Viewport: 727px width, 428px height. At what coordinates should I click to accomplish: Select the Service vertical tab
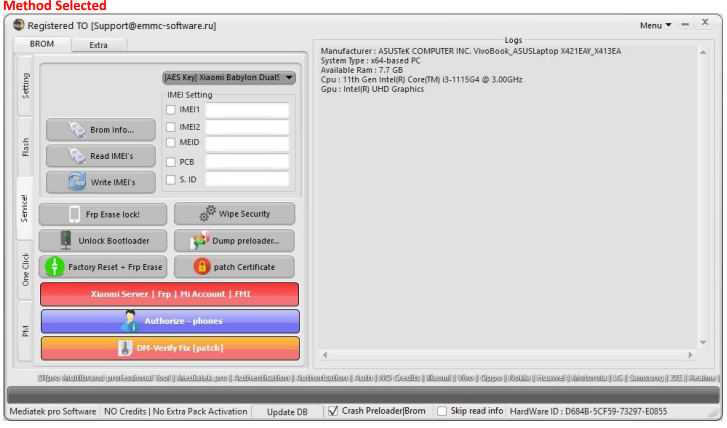tap(25, 209)
